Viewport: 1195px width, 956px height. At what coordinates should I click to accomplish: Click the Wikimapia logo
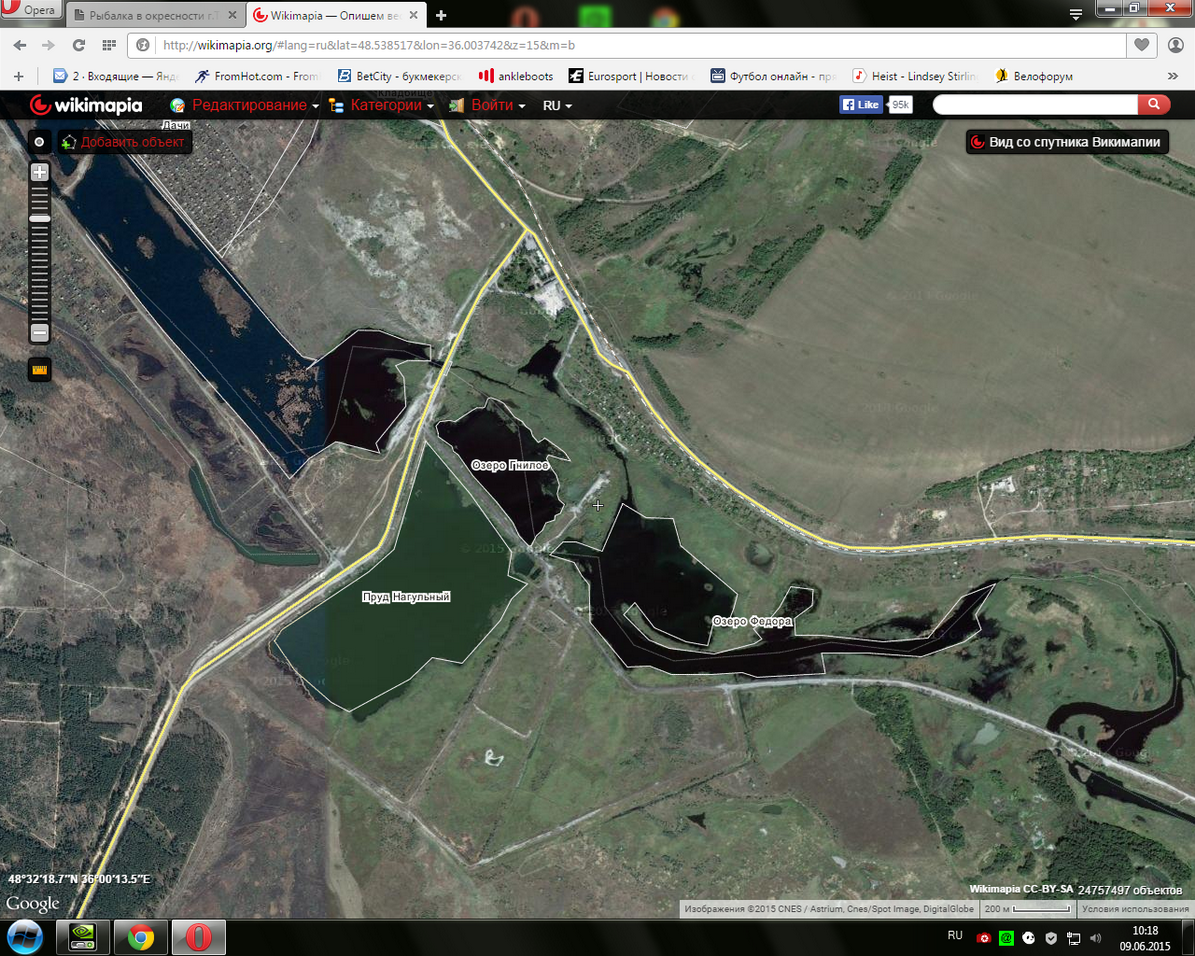[x=86, y=105]
